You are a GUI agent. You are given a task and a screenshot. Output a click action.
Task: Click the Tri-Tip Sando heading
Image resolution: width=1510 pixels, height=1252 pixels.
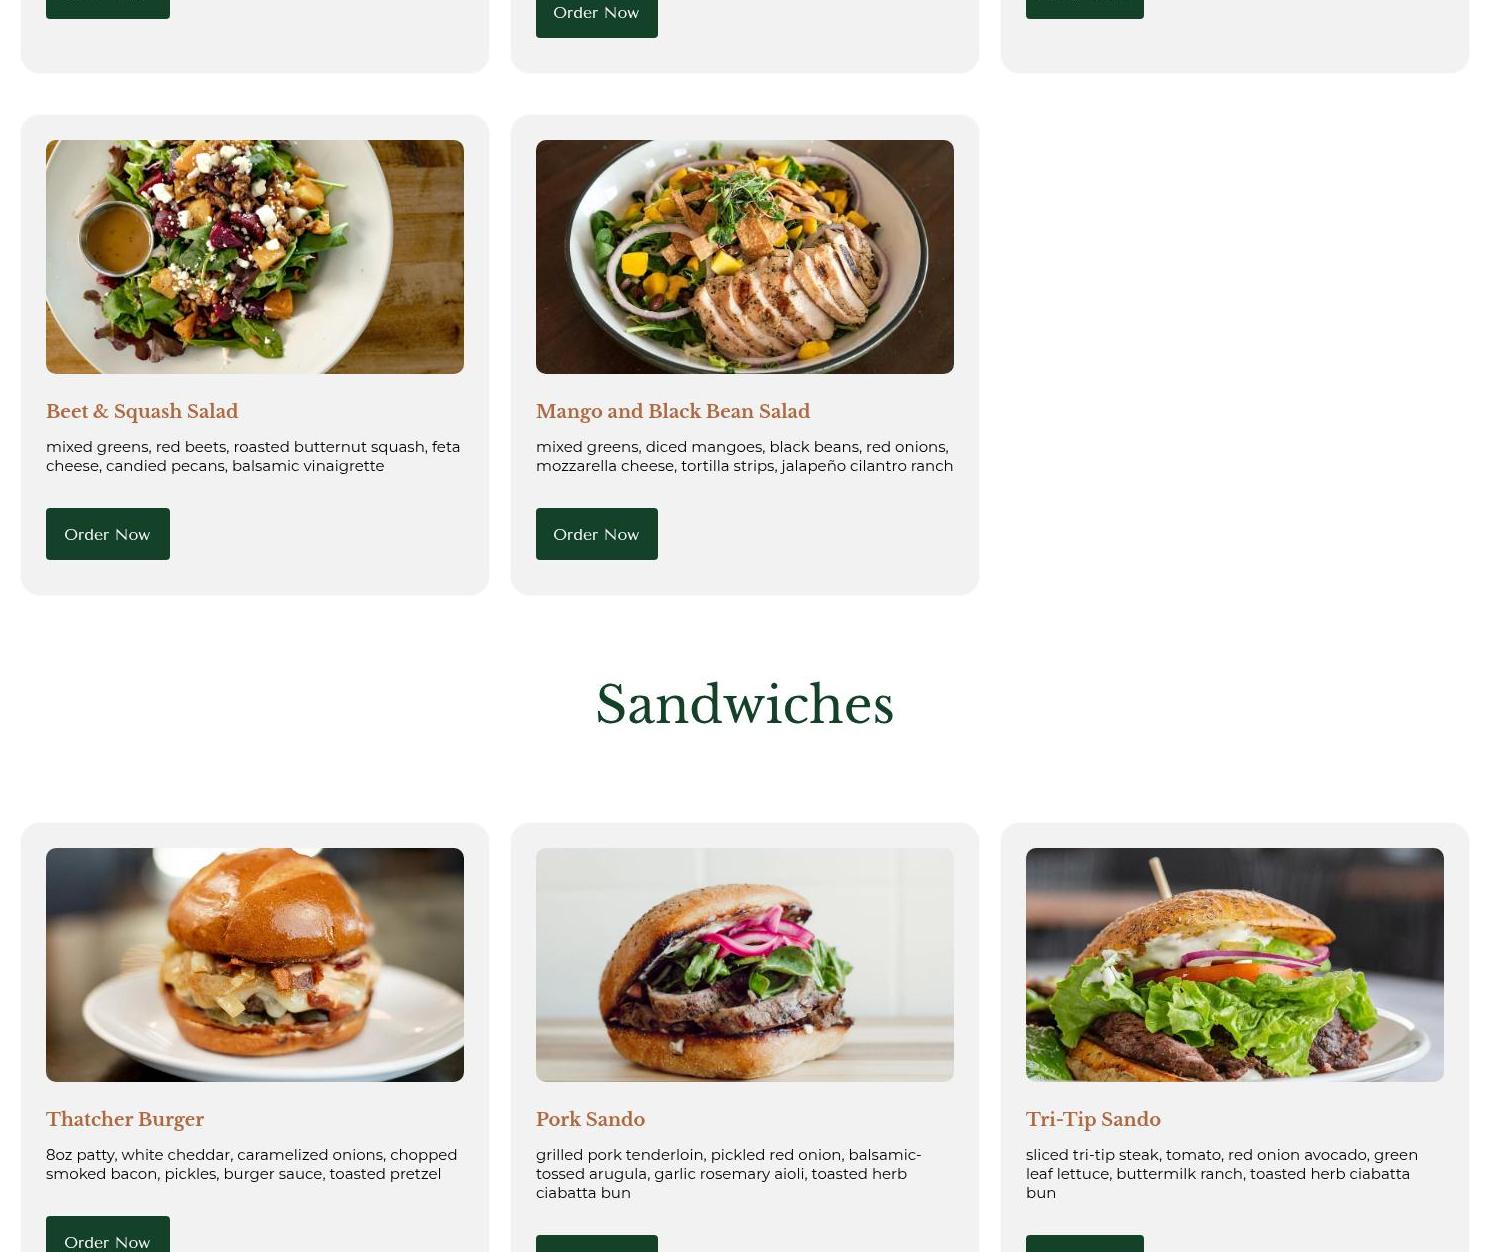[x=1093, y=1119]
